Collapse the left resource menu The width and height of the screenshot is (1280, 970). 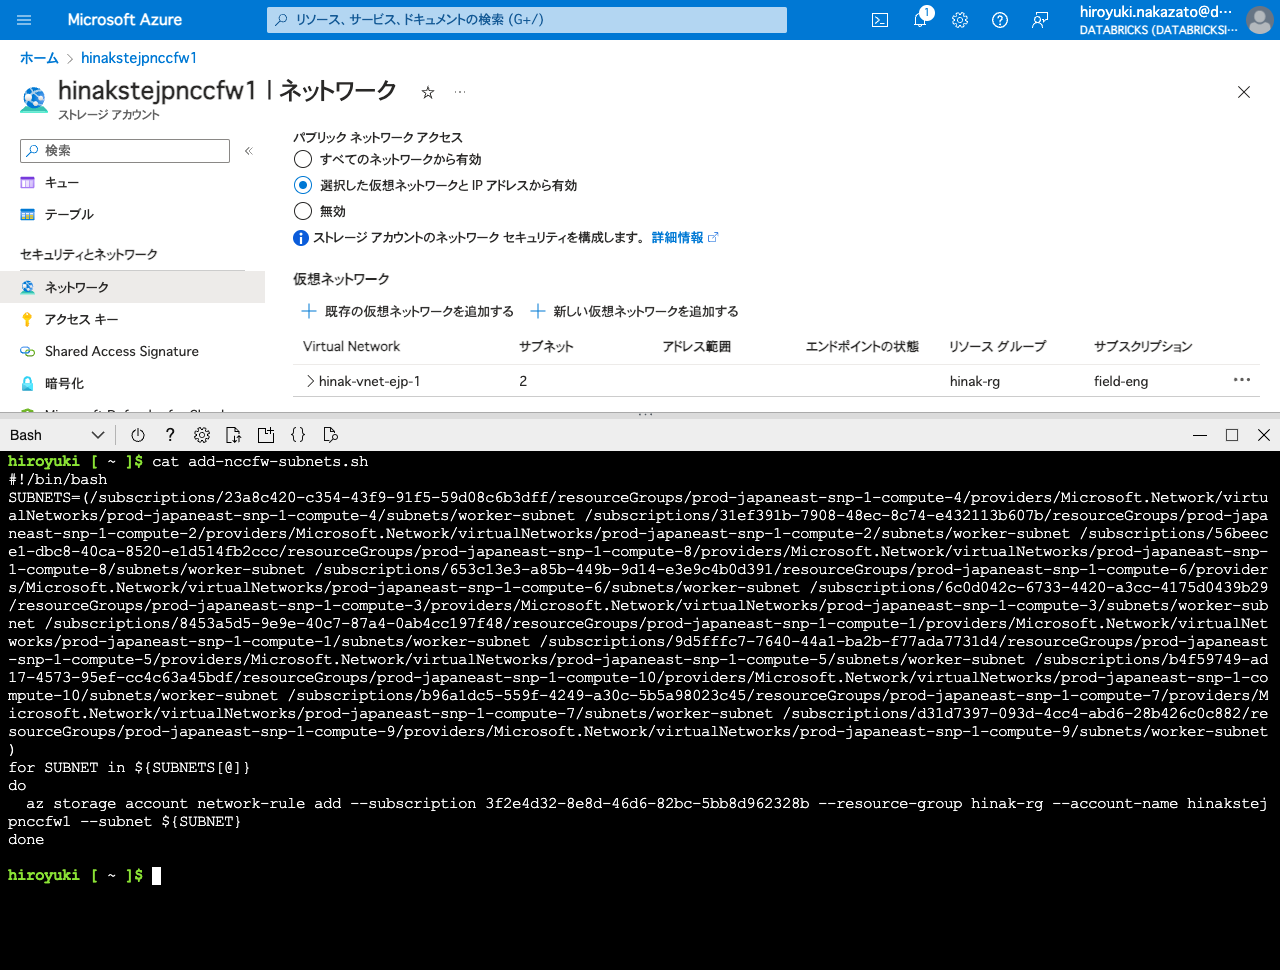click(249, 151)
